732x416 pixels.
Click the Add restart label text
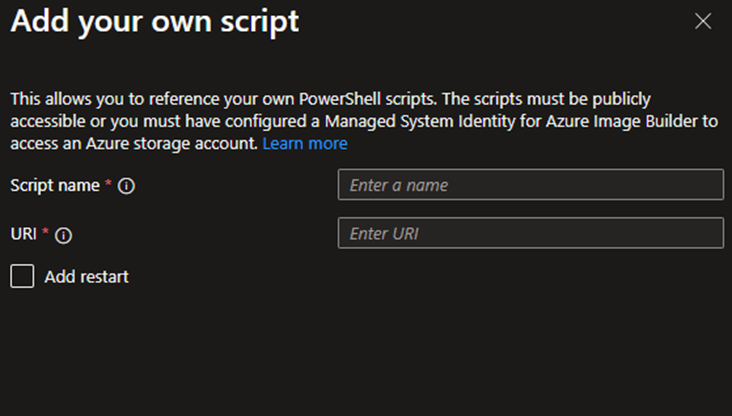(86, 277)
